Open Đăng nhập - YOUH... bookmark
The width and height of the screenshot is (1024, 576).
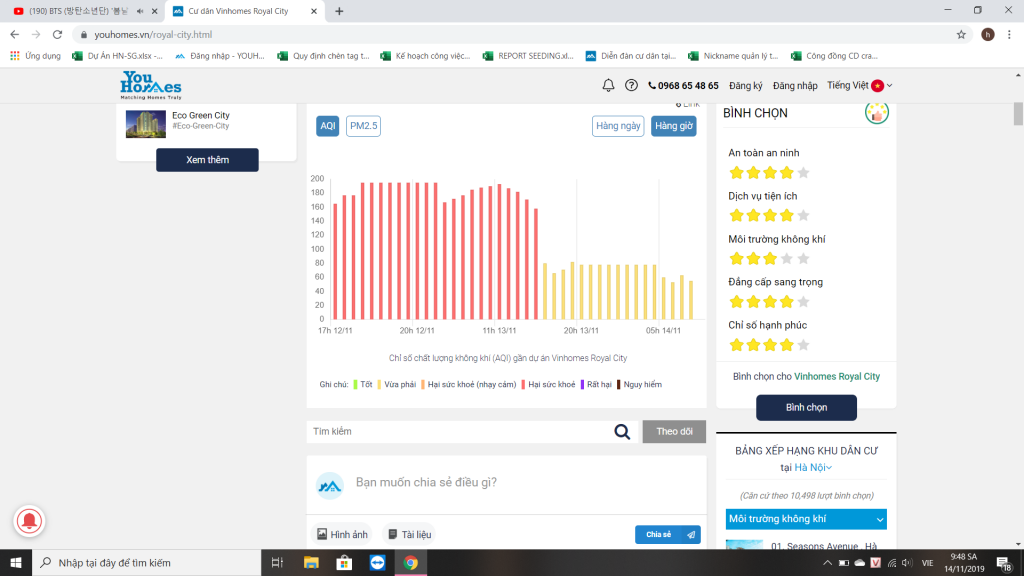point(220,56)
